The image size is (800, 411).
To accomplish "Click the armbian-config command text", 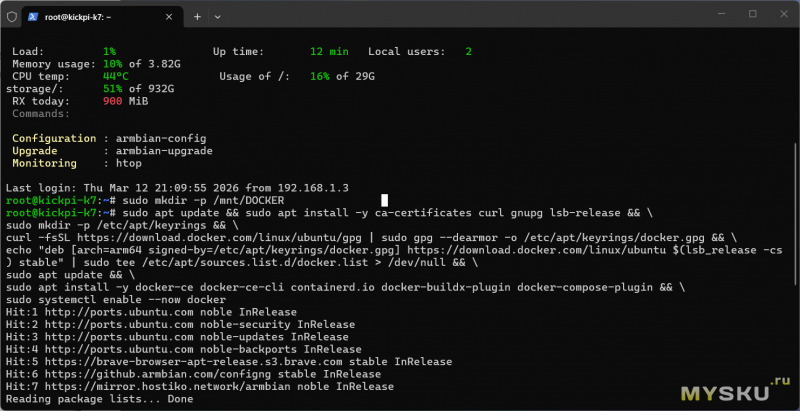I will (154, 139).
